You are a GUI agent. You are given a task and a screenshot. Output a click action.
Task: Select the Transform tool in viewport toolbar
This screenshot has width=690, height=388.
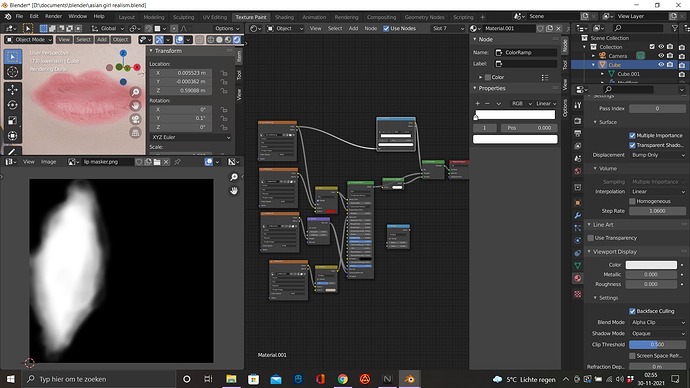pos(12,136)
